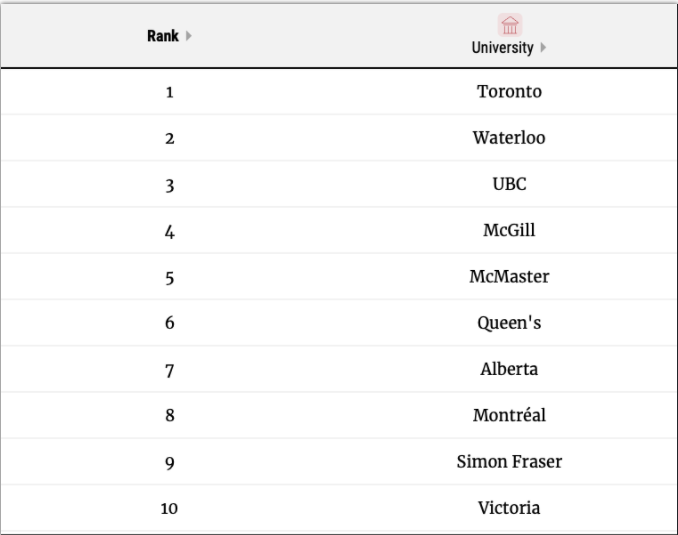Choose McGill from the table
The width and height of the screenshot is (678, 535).
[509, 231]
